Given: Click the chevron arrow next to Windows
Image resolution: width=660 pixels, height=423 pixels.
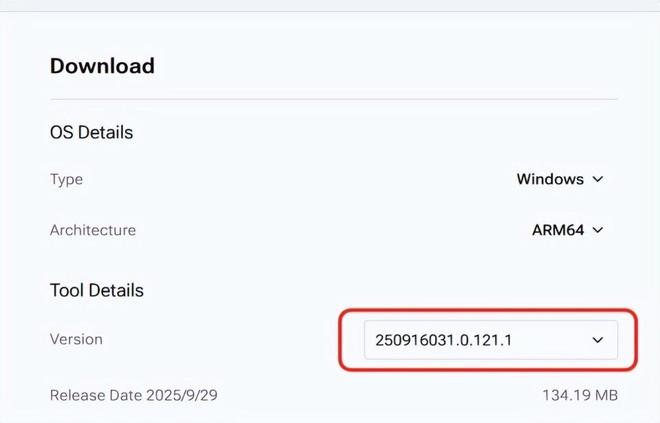Looking at the screenshot, I should tap(598, 180).
